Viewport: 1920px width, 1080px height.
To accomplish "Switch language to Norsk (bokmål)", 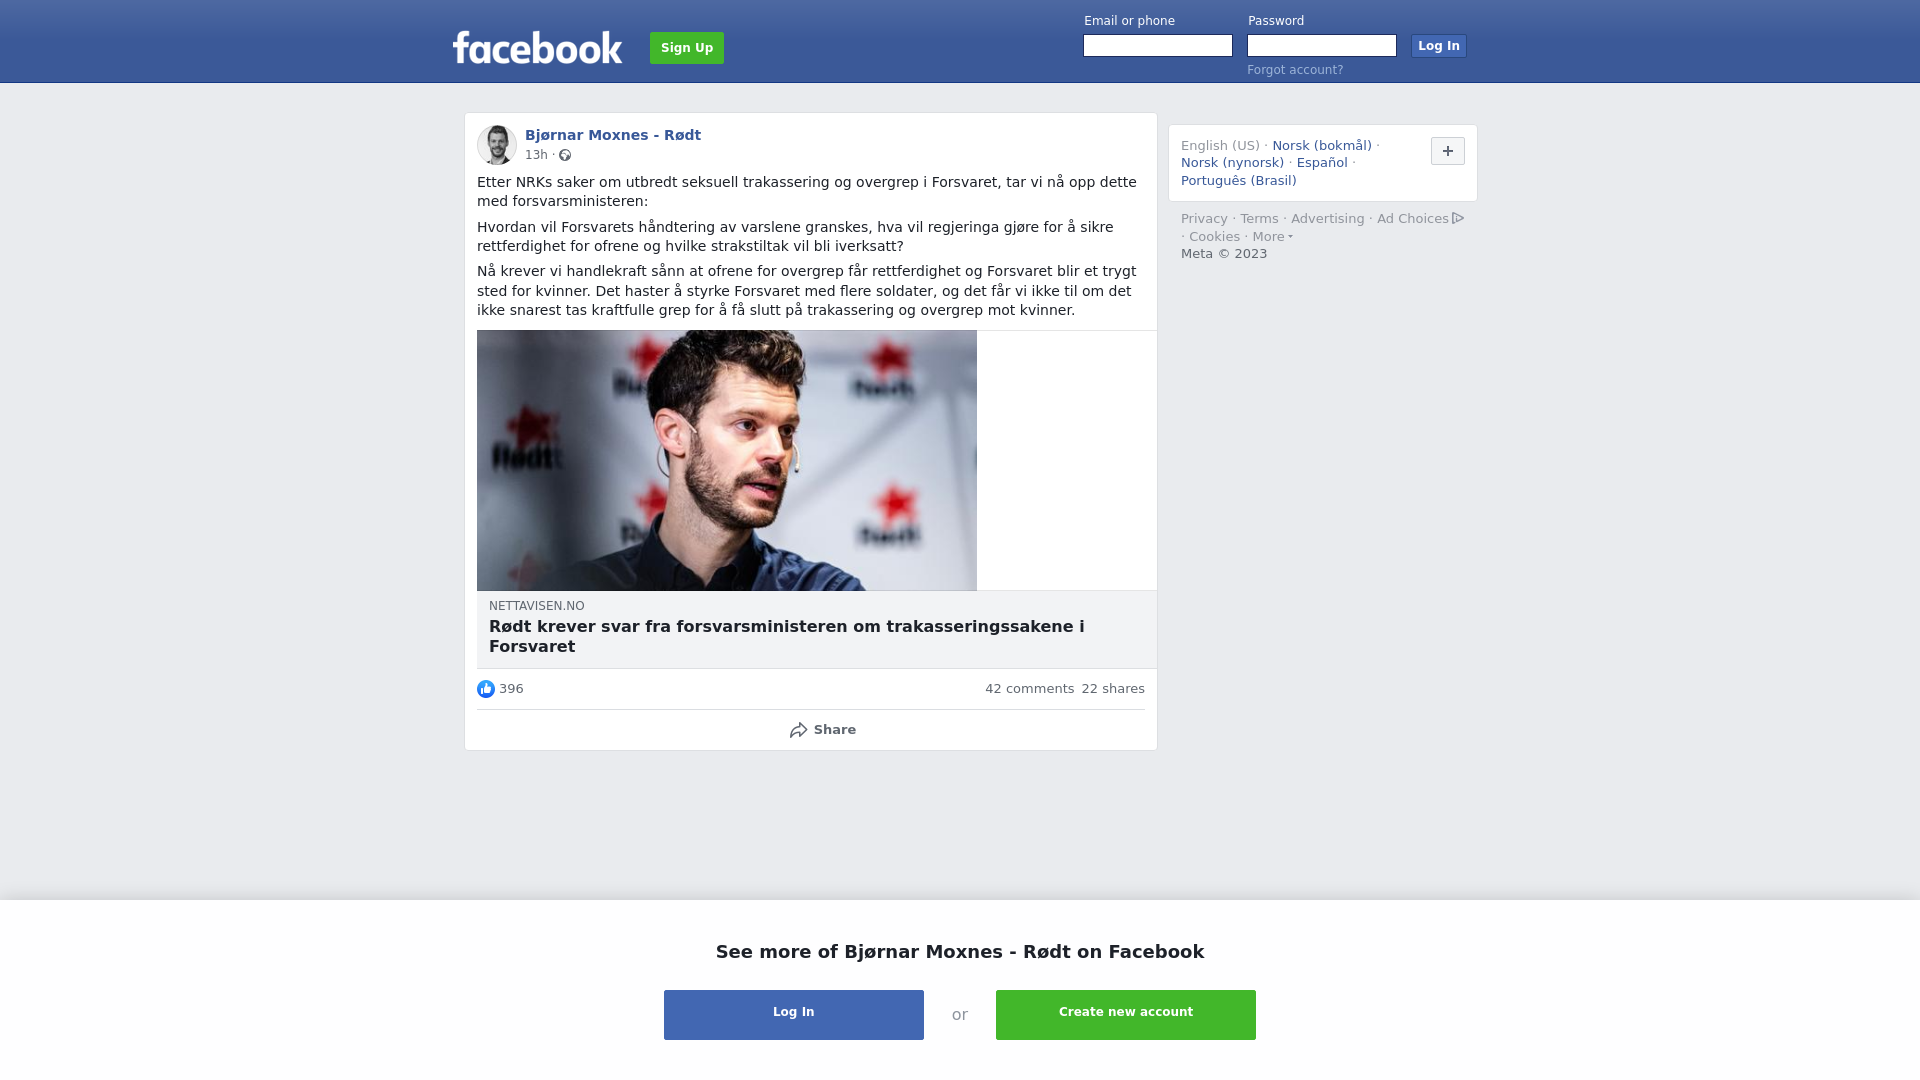I will pyautogui.click(x=1322, y=146).
